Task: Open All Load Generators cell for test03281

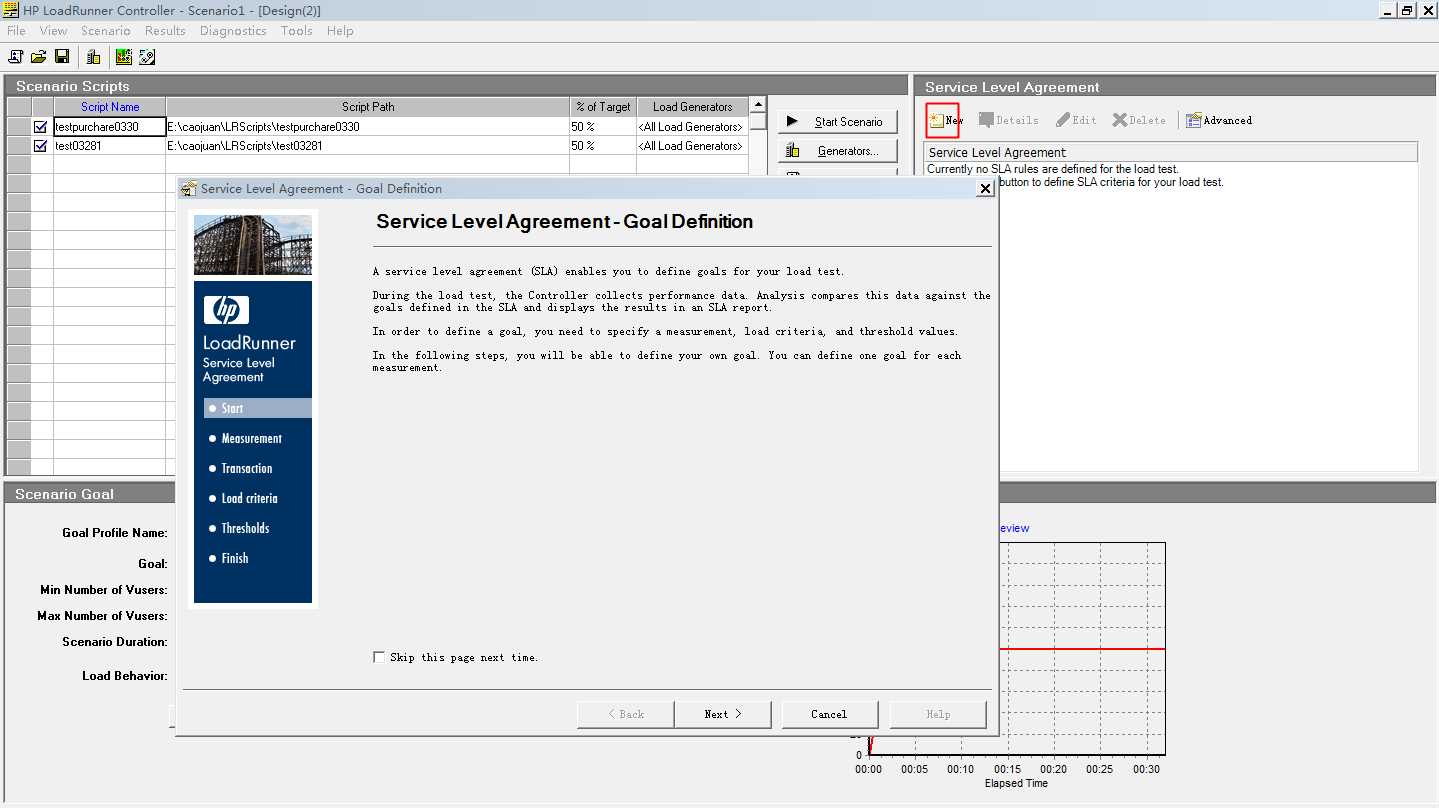Action: pyautogui.click(x=692, y=146)
